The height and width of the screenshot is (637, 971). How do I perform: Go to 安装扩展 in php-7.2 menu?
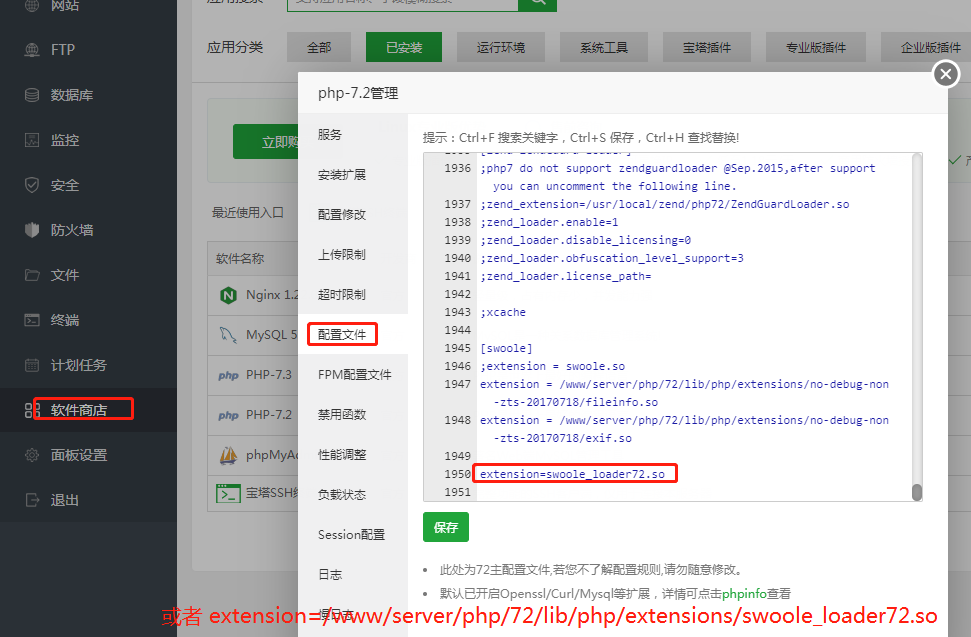coord(353,175)
